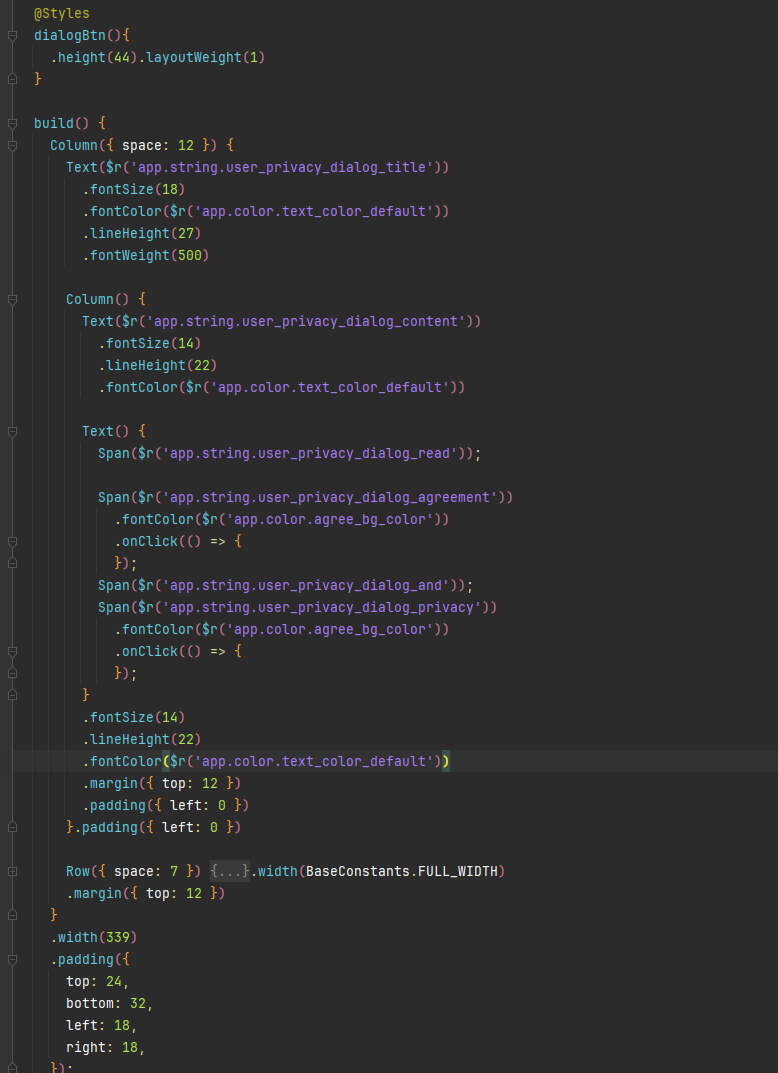
Task: Click the .fontSize(18) line
Action: click(x=134, y=189)
